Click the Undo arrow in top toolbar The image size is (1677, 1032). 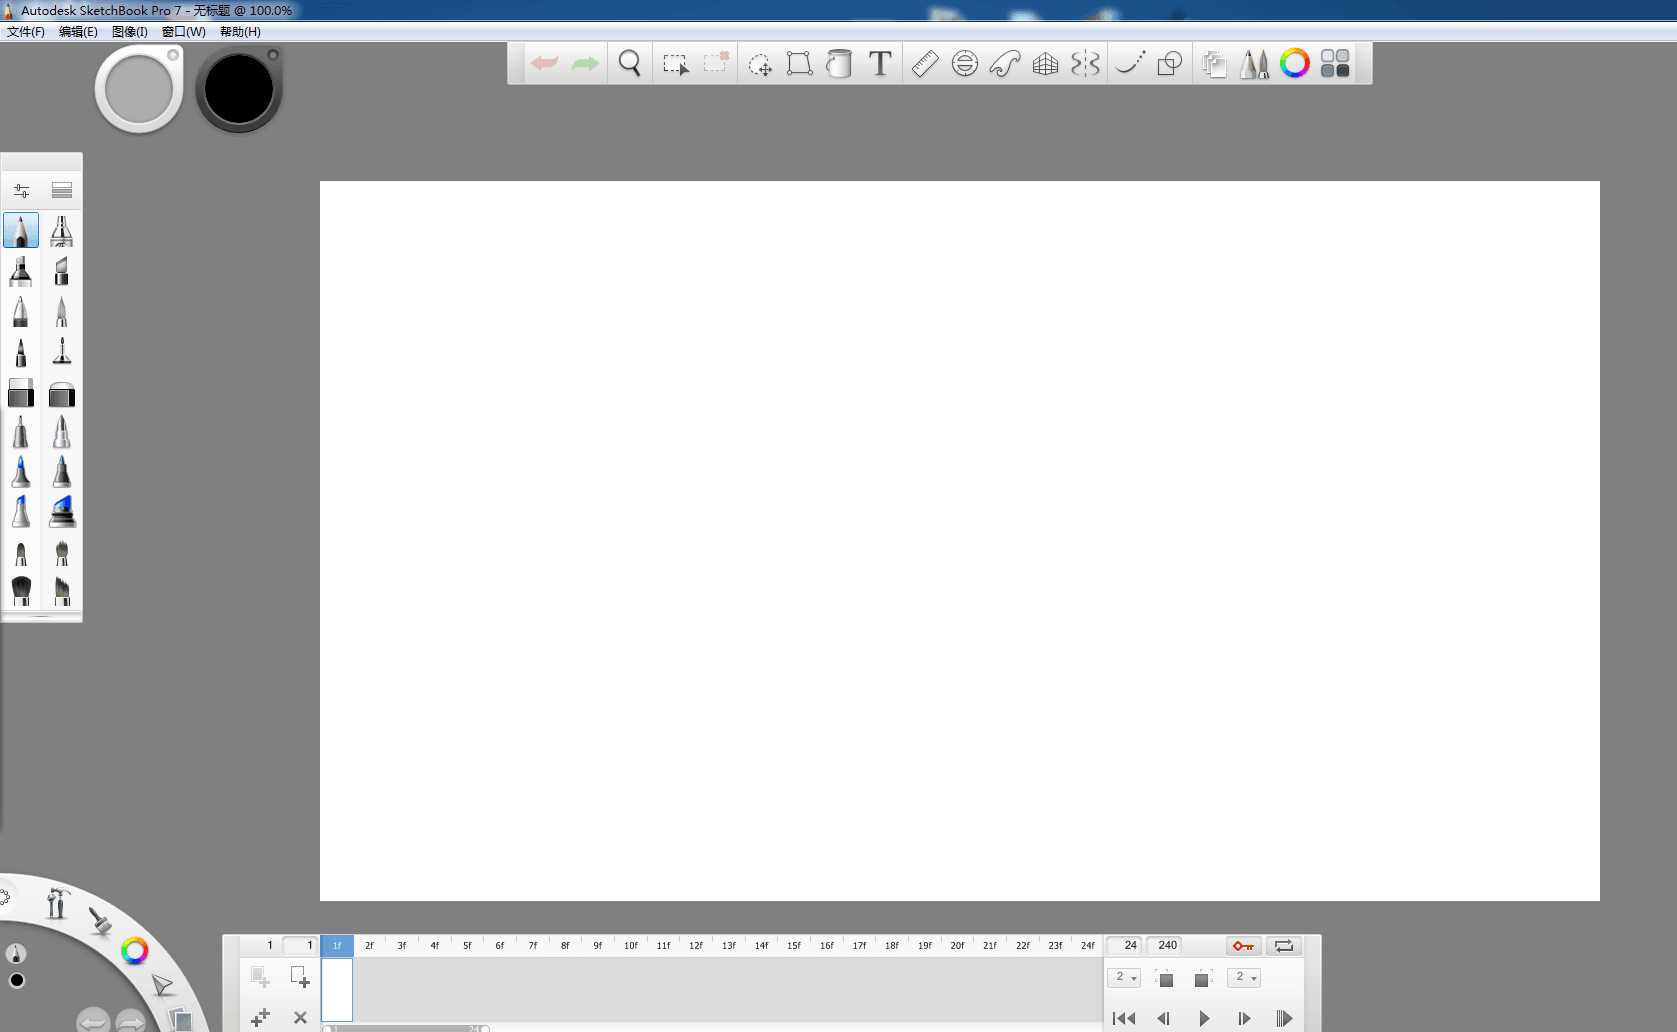pyautogui.click(x=545, y=63)
